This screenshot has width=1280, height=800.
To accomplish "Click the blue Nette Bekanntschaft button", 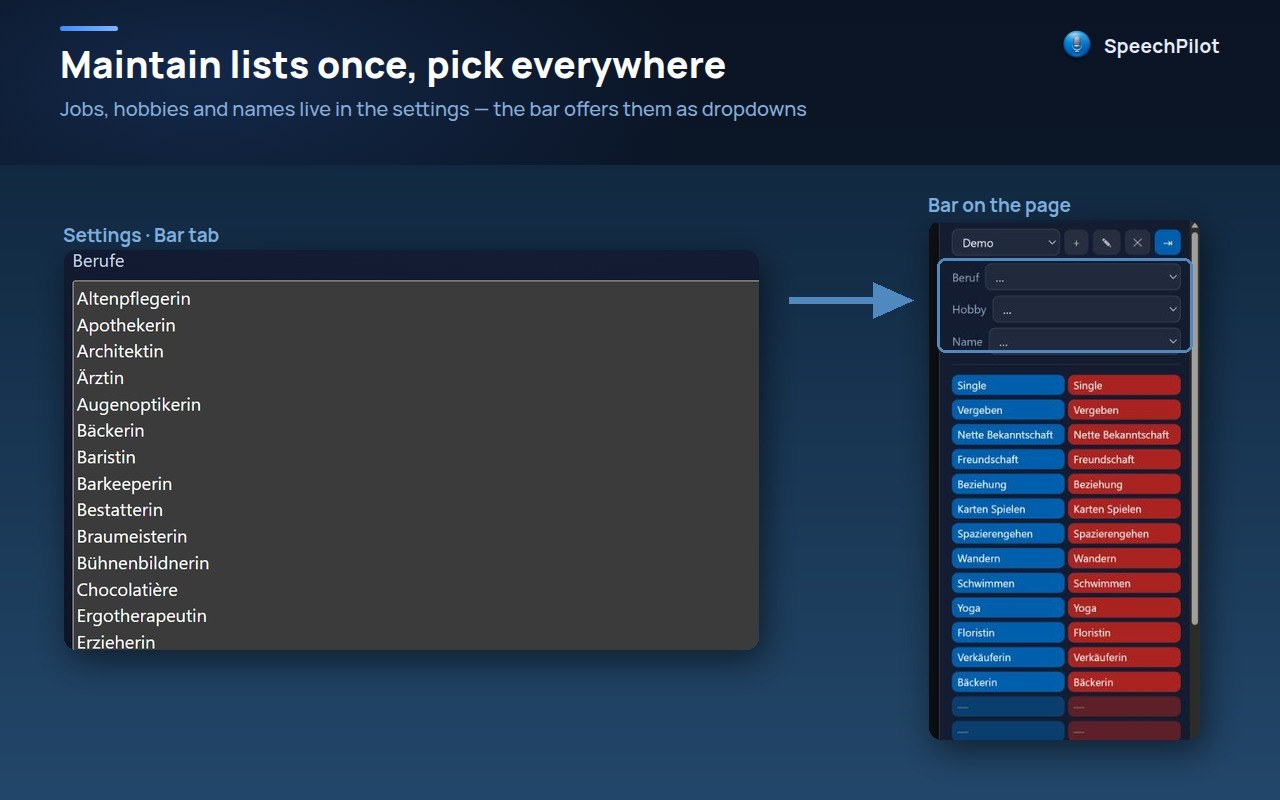I will click(x=1008, y=435).
